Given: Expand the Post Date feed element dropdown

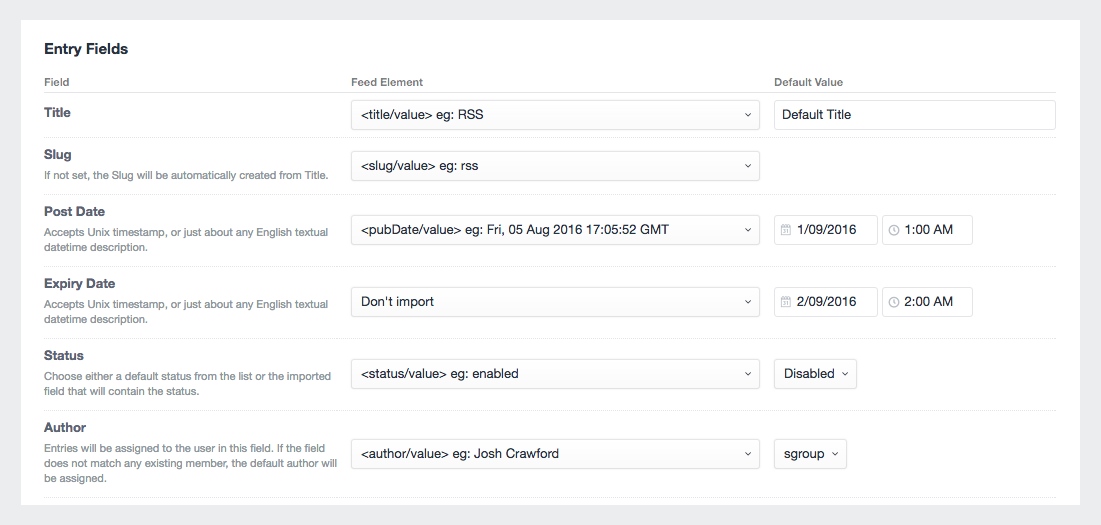Looking at the screenshot, I should pyautogui.click(x=555, y=230).
